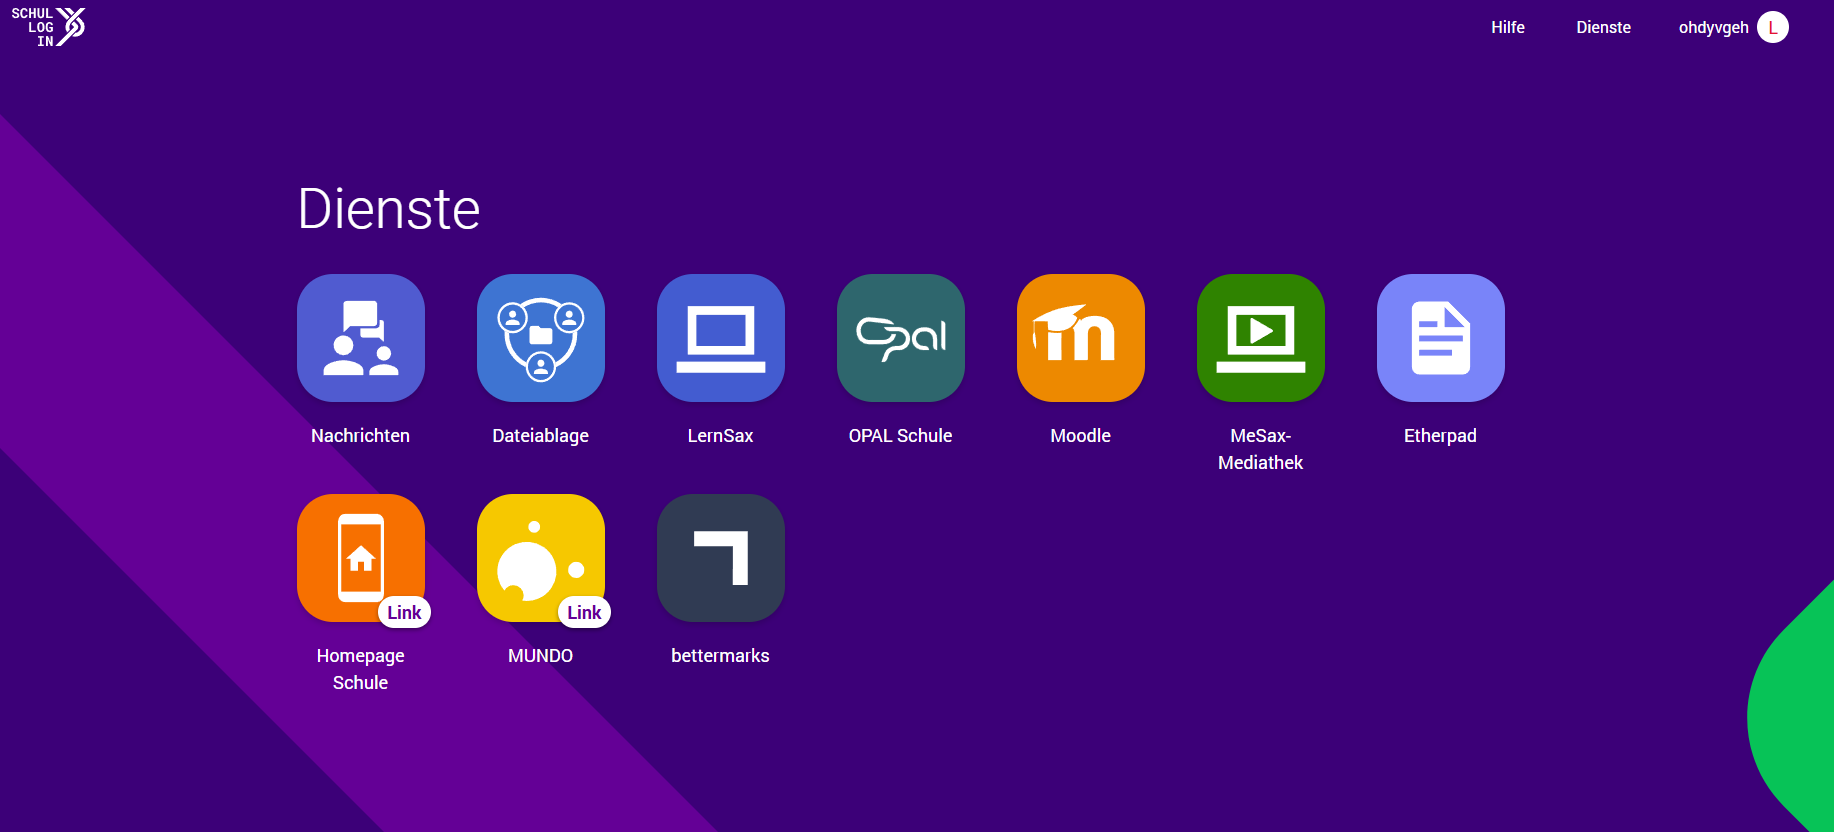
Task: Click the Nachrichten label
Action: [361, 436]
